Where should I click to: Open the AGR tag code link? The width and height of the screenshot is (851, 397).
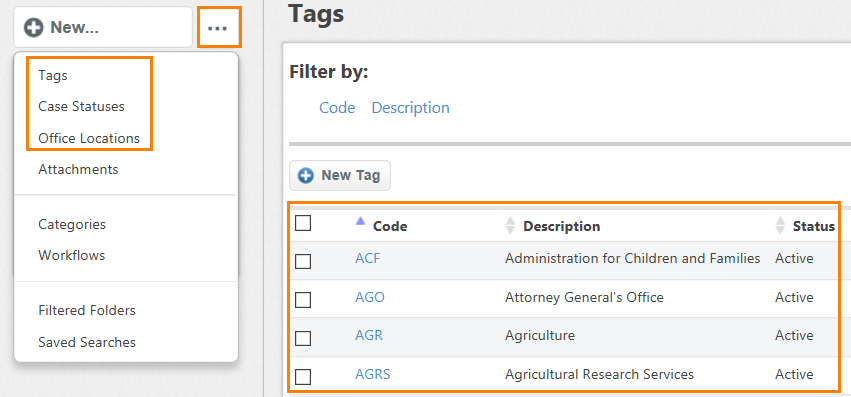coord(369,335)
